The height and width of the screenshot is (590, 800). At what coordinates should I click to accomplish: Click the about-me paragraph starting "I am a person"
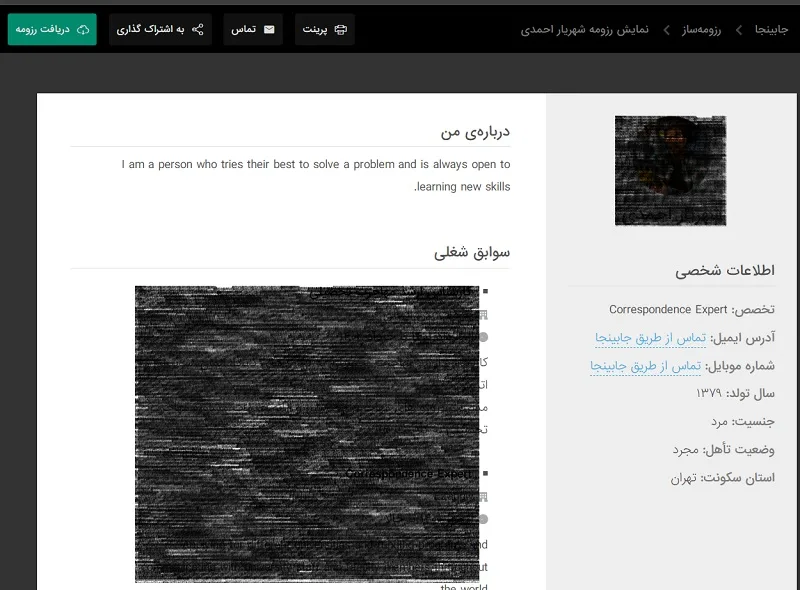click(316, 175)
